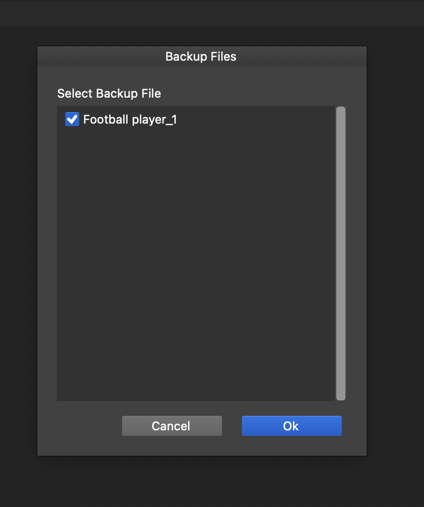This screenshot has width=424, height=507.
Task: Click the Cancel button
Action: pos(172,426)
